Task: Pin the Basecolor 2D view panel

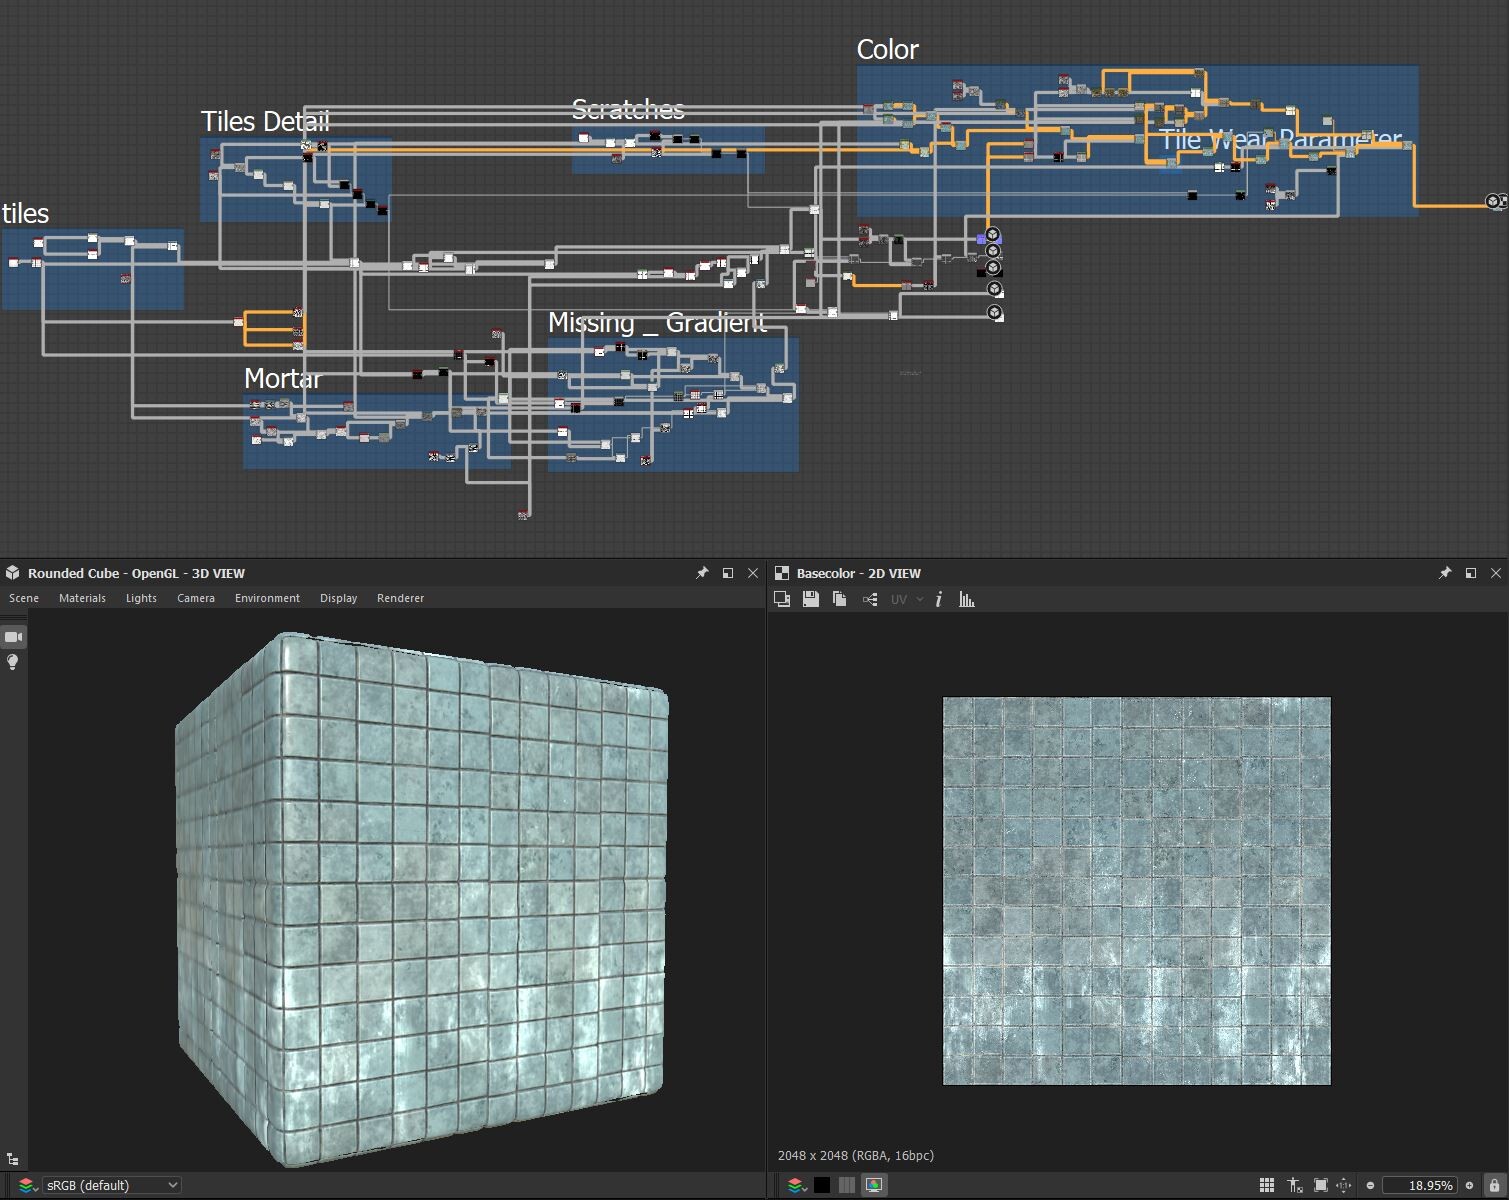Action: point(1444,573)
